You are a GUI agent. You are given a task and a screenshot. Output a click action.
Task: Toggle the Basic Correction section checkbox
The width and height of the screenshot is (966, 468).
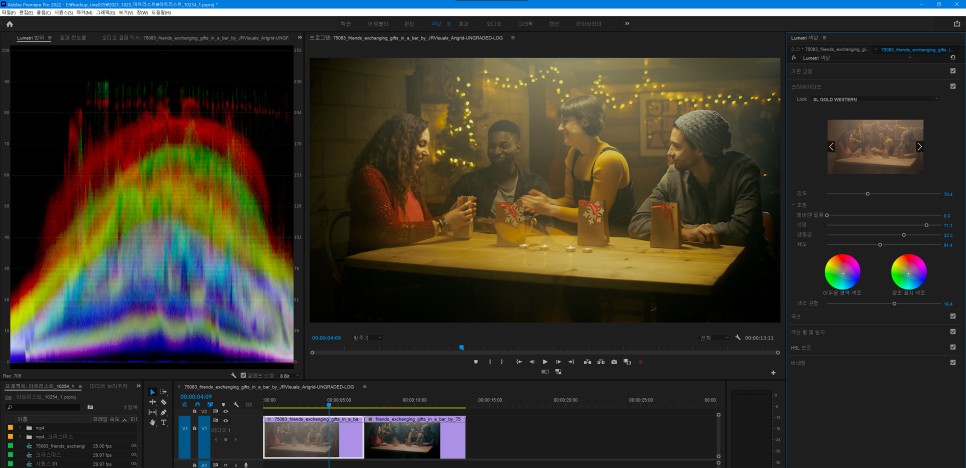click(x=953, y=71)
